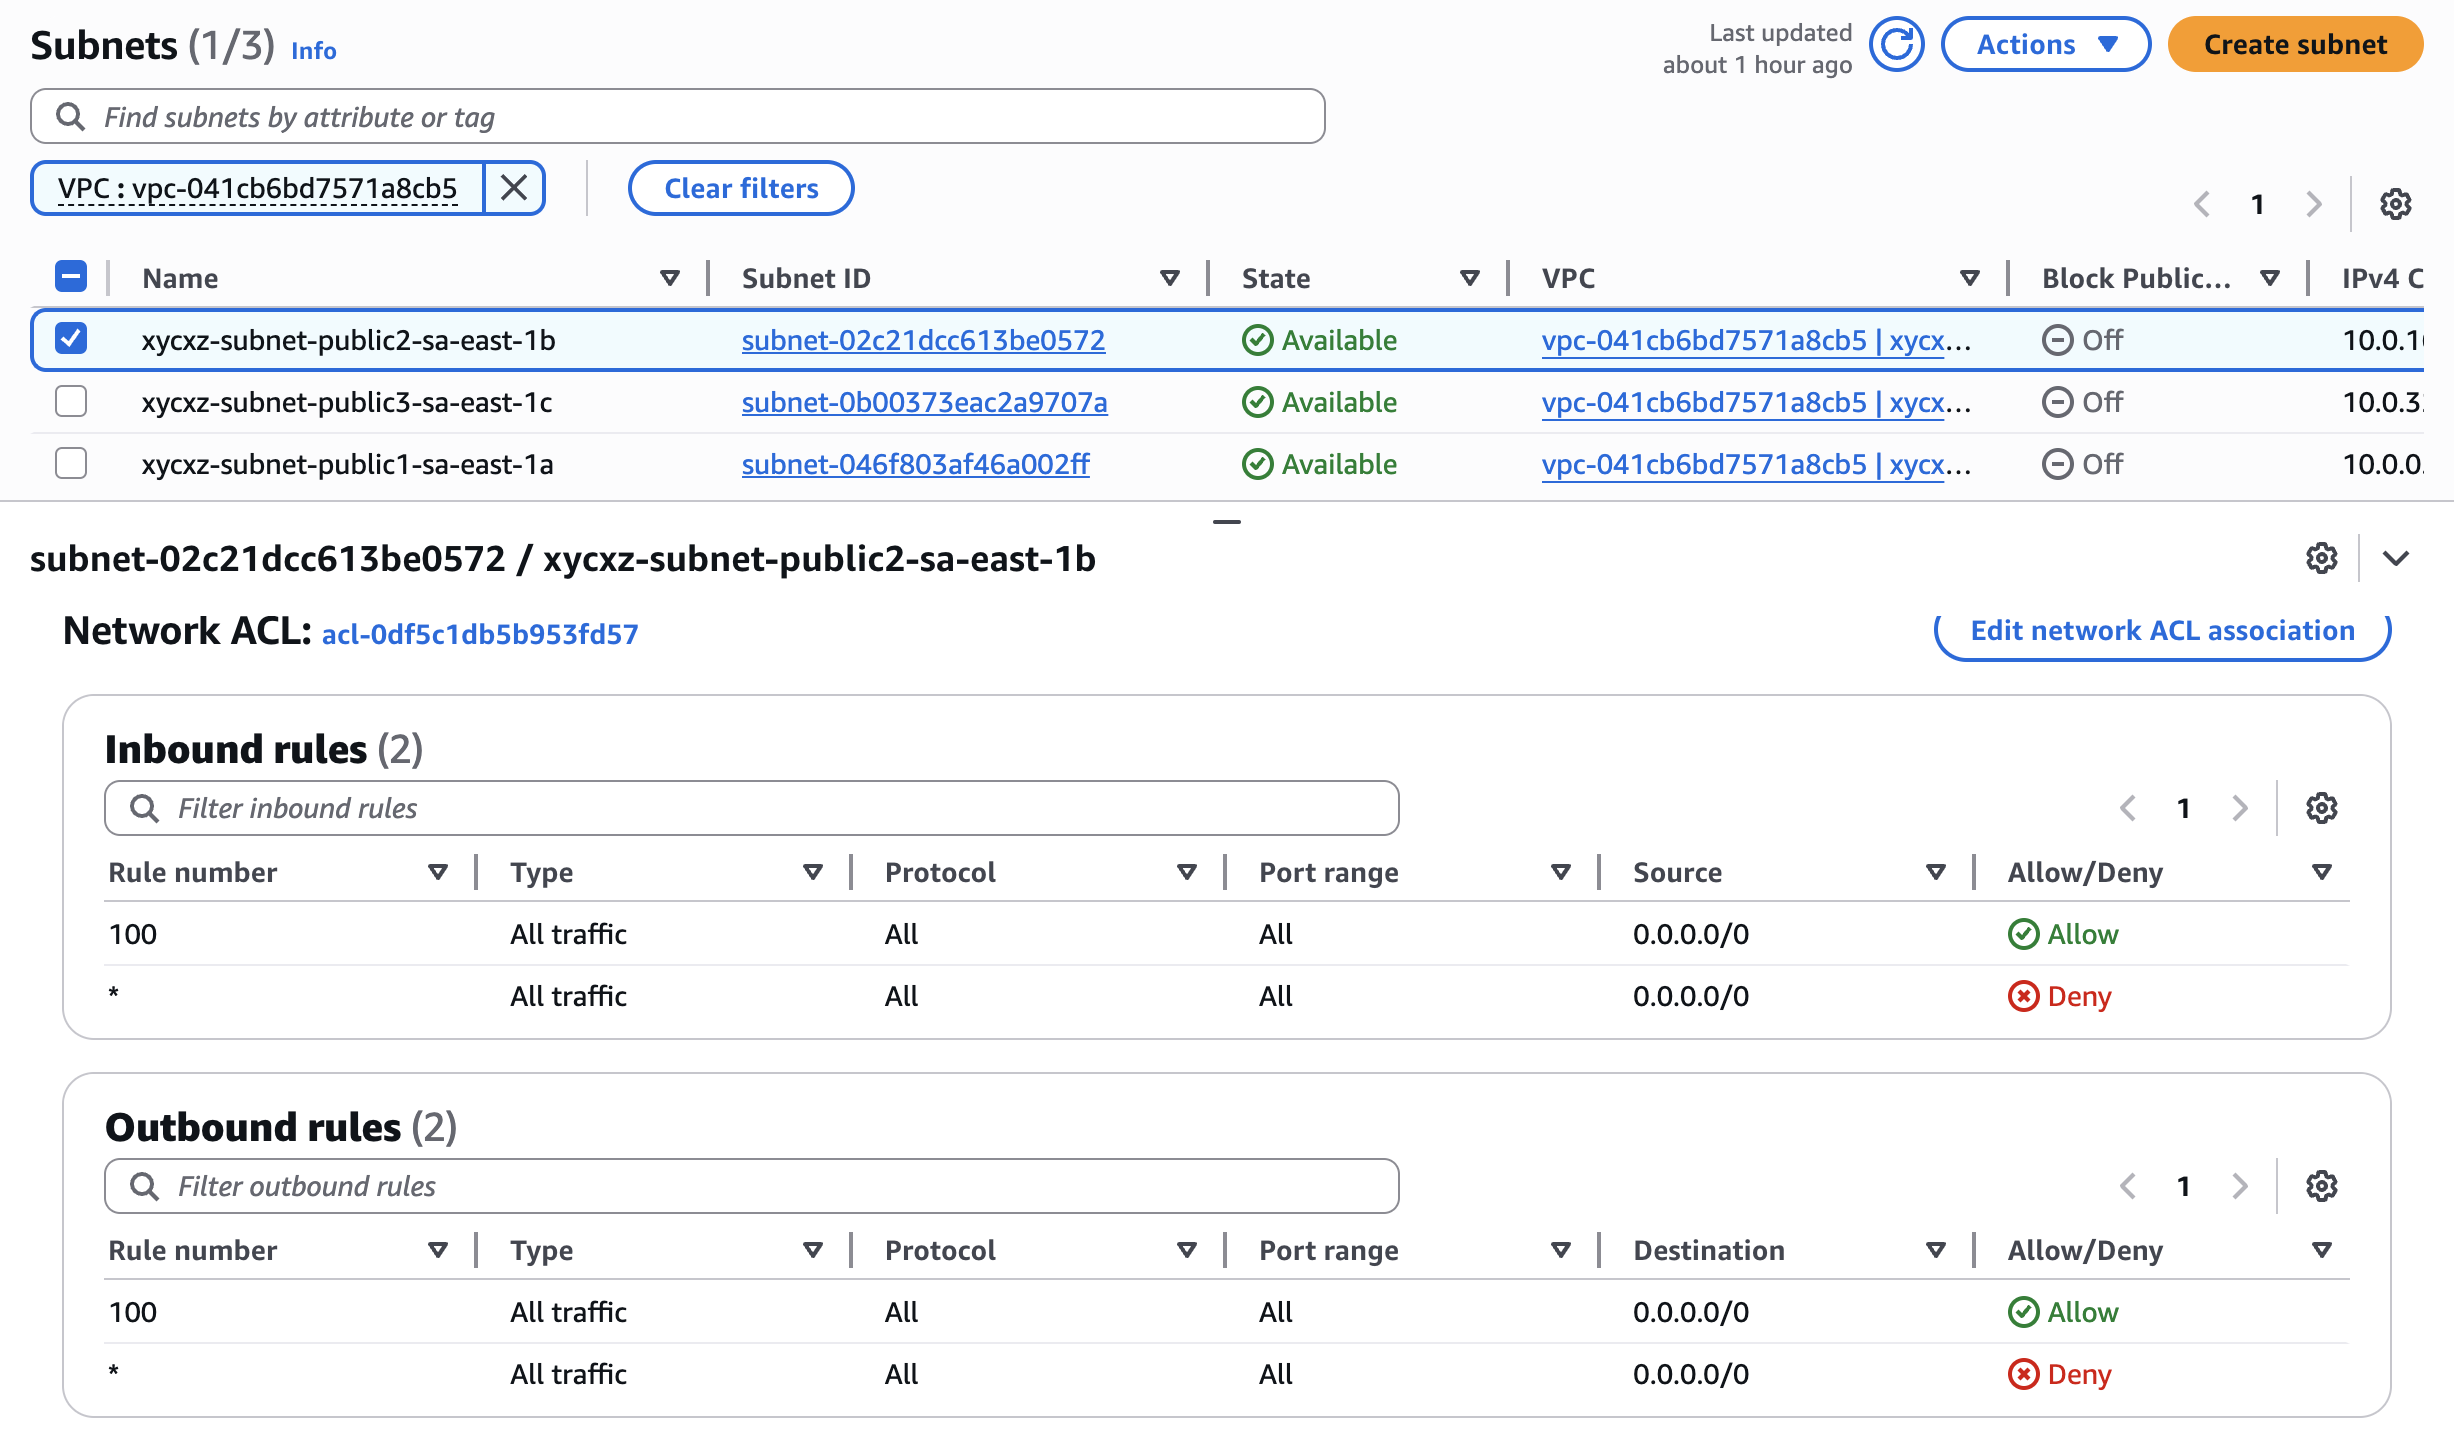Toggle the select-all subnets header checkbox

click(x=71, y=276)
